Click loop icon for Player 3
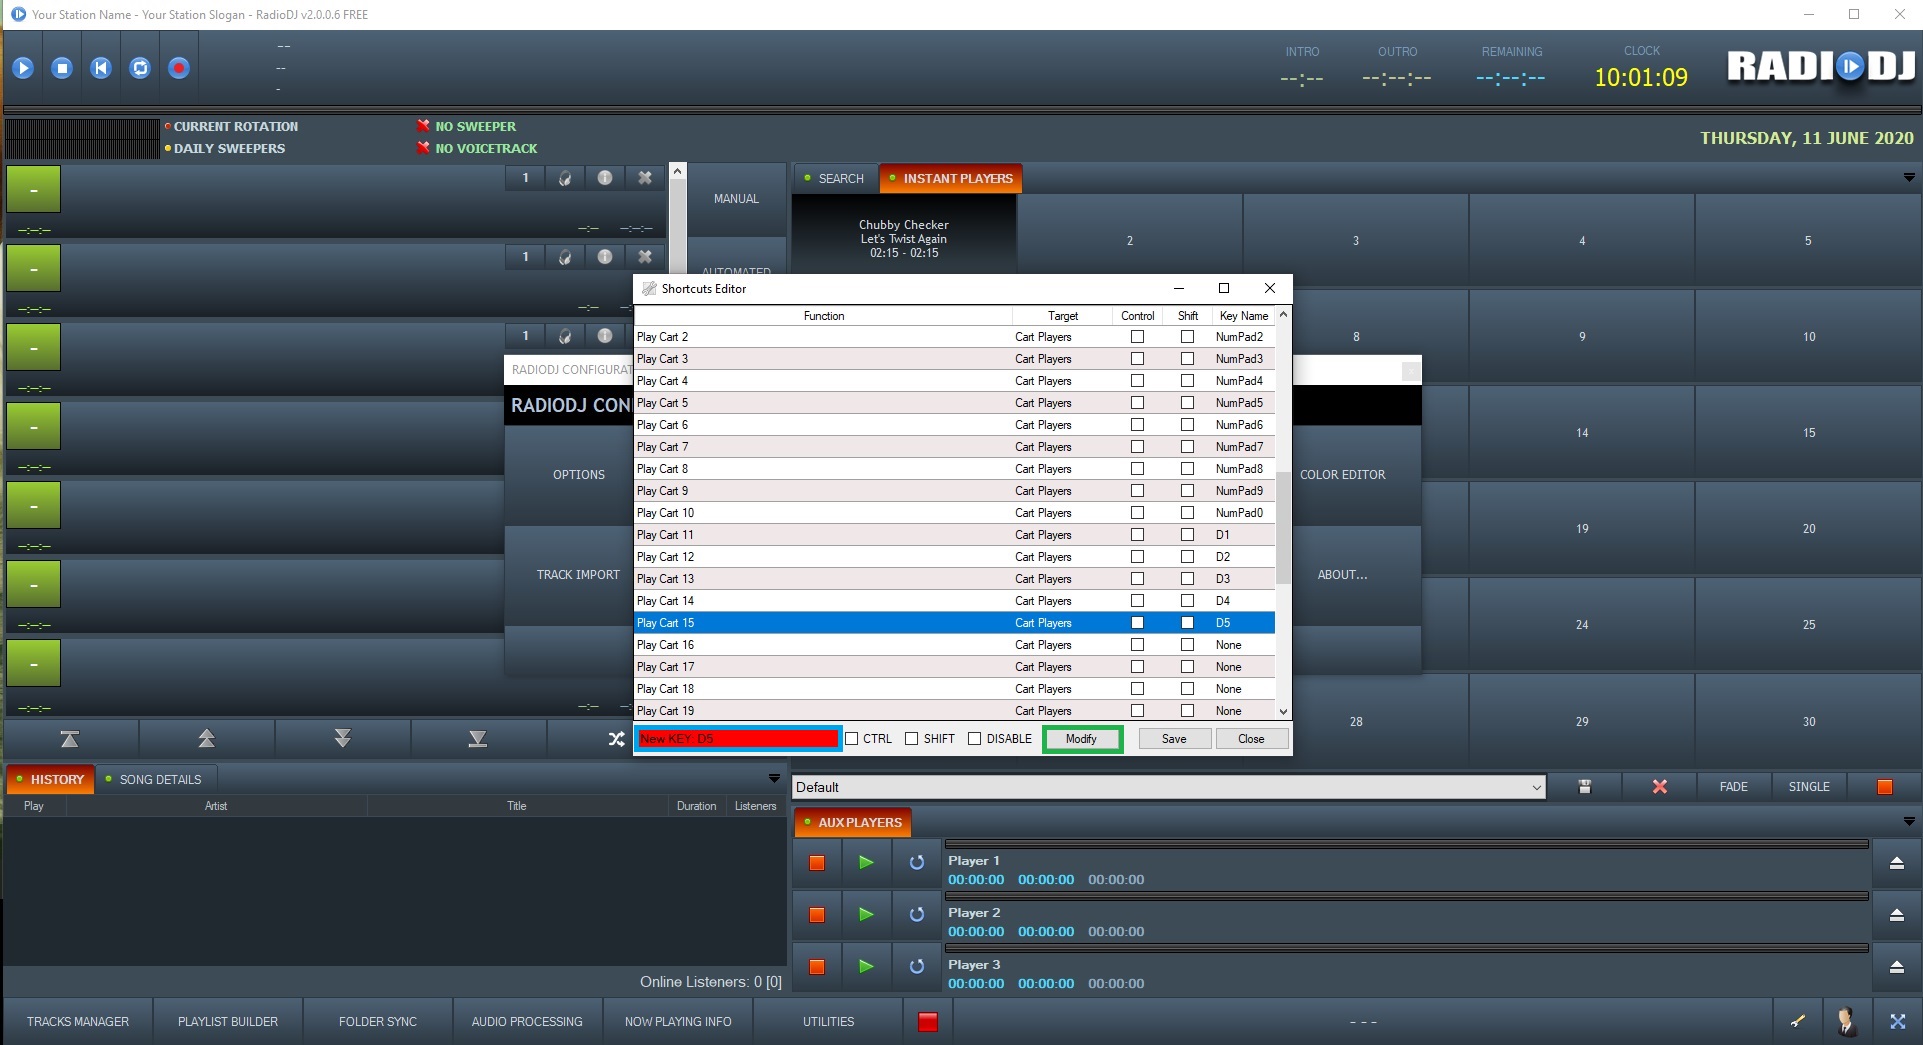Viewport: 1923px width, 1045px height. pyautogui.click(x=916, y=966)
